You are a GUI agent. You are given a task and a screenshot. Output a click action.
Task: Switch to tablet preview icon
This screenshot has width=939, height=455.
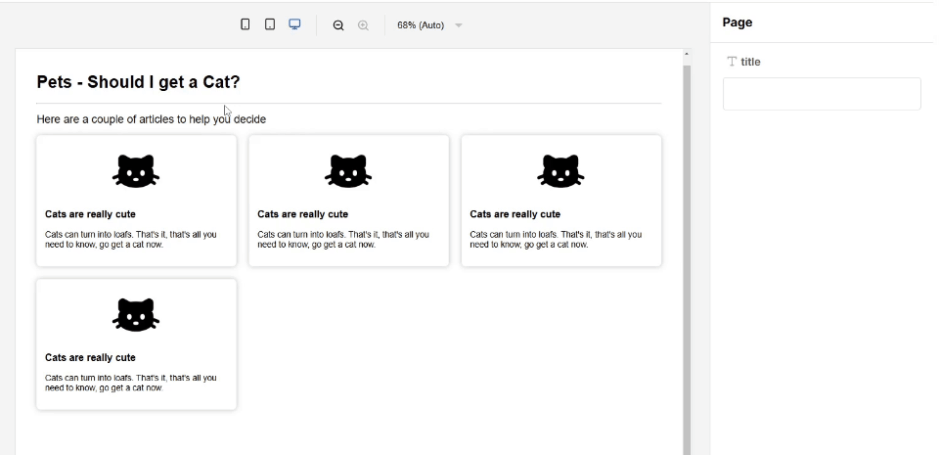[x=270, y=25]
